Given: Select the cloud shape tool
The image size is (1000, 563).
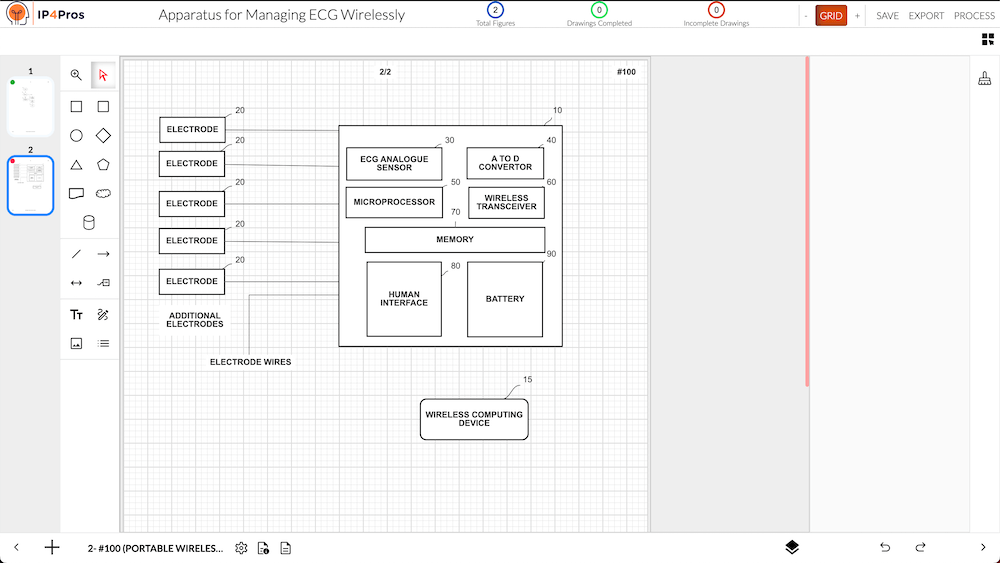Looking at the screenshot, I should click(103, 193).
